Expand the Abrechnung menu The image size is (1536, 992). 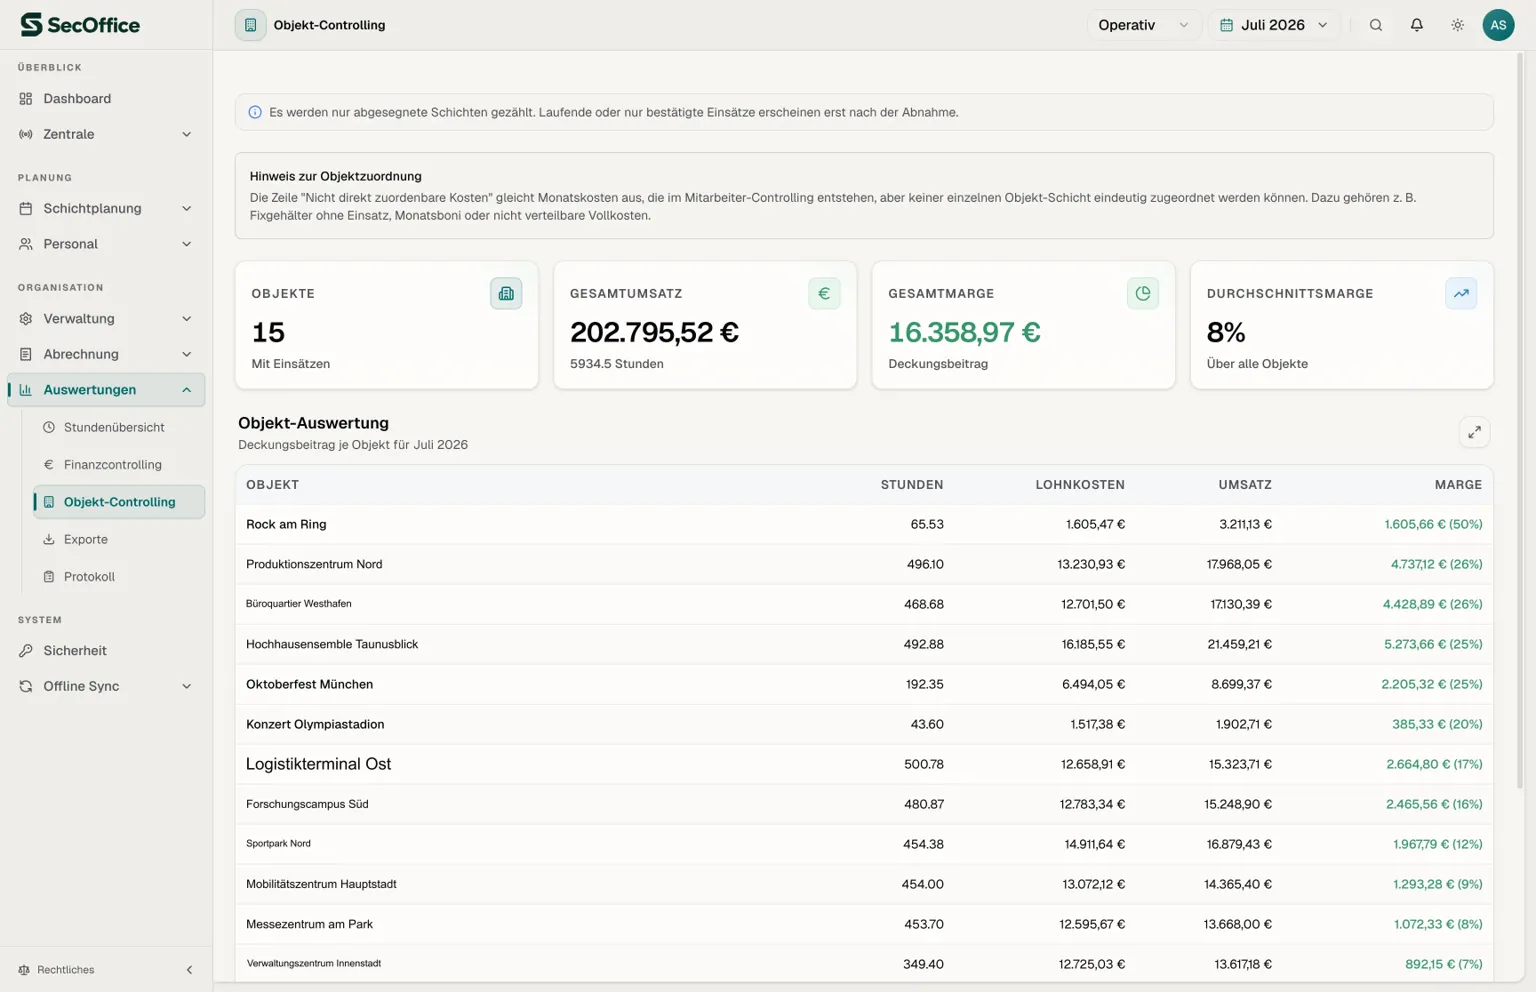coord(106,354)
